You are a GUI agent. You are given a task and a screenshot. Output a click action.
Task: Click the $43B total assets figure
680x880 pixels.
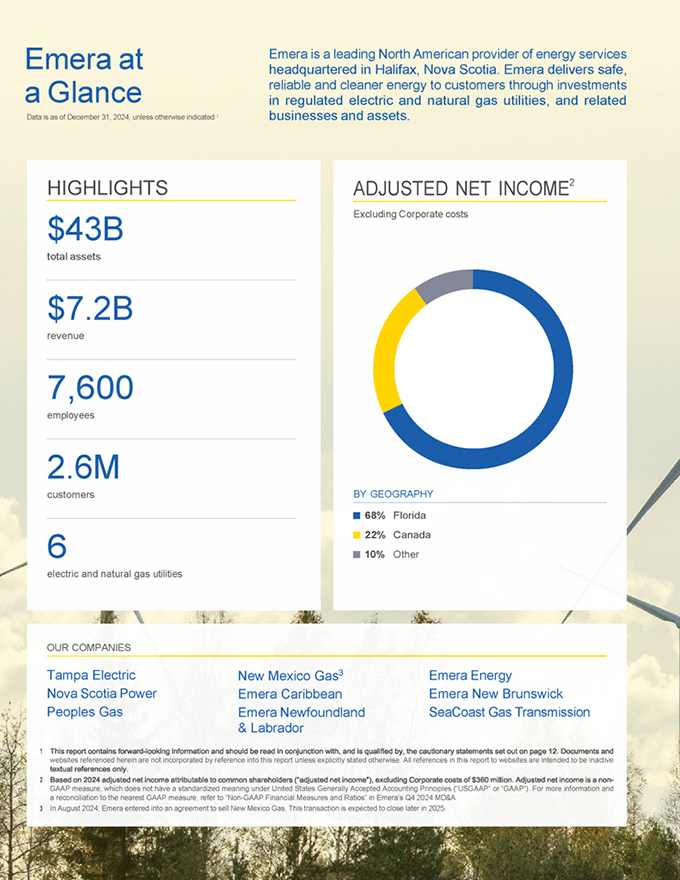pos(85,230)
